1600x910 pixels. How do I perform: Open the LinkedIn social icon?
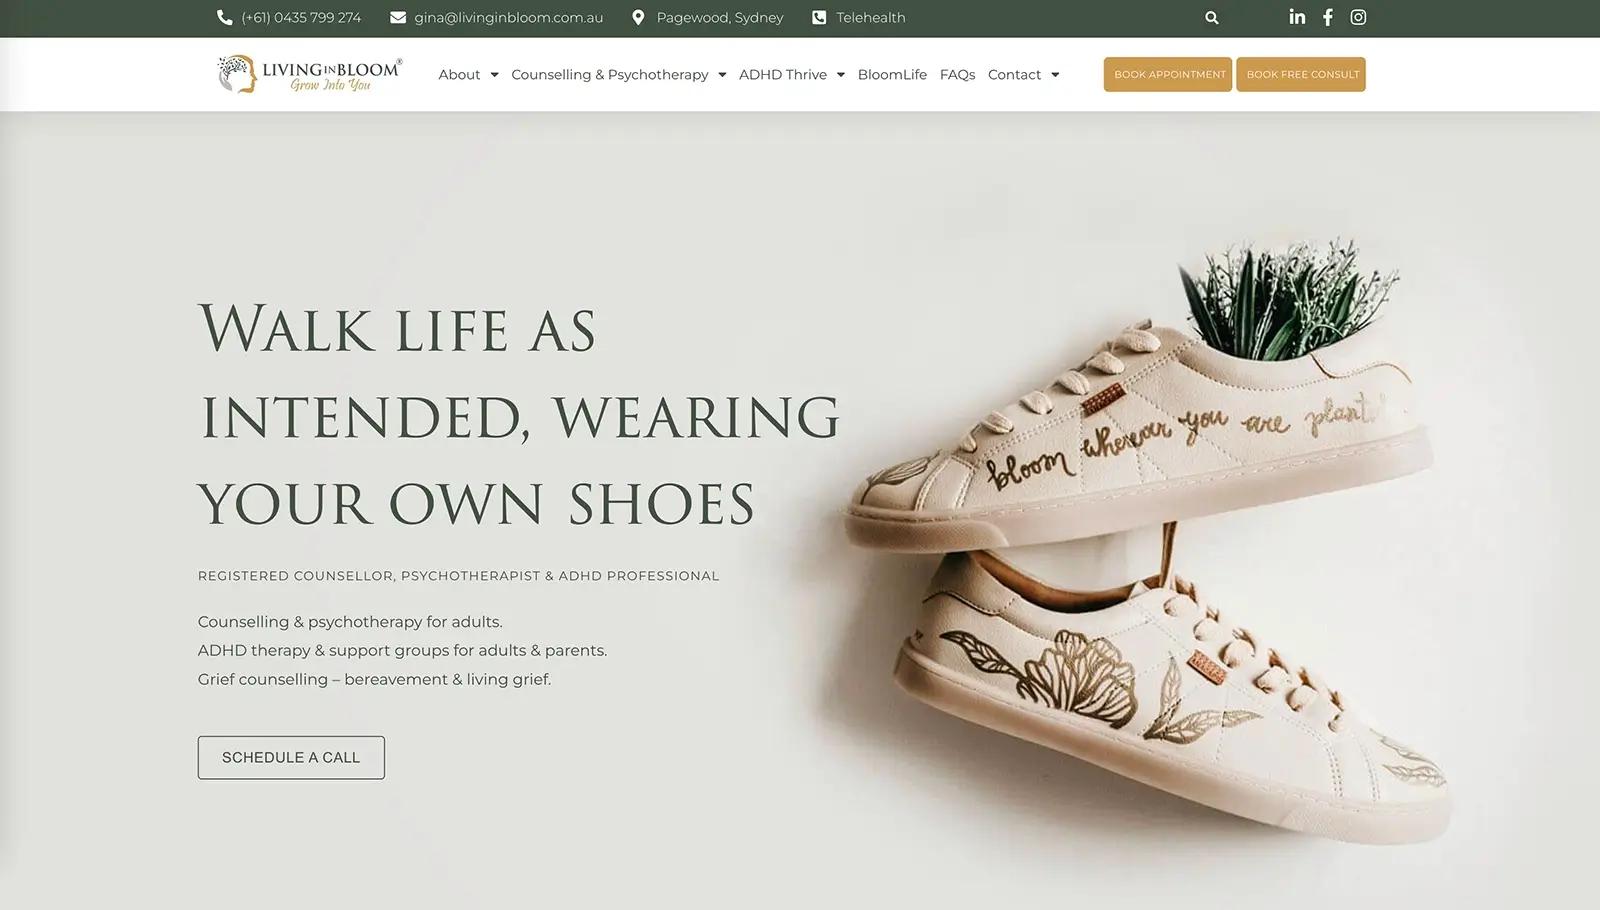pyautogui.click(x=1297, y=17)
